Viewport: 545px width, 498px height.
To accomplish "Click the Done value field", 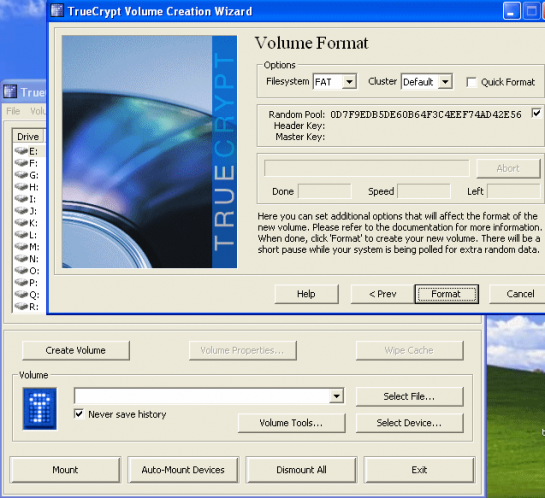I will pyautogui.click(x=325, y=191).
